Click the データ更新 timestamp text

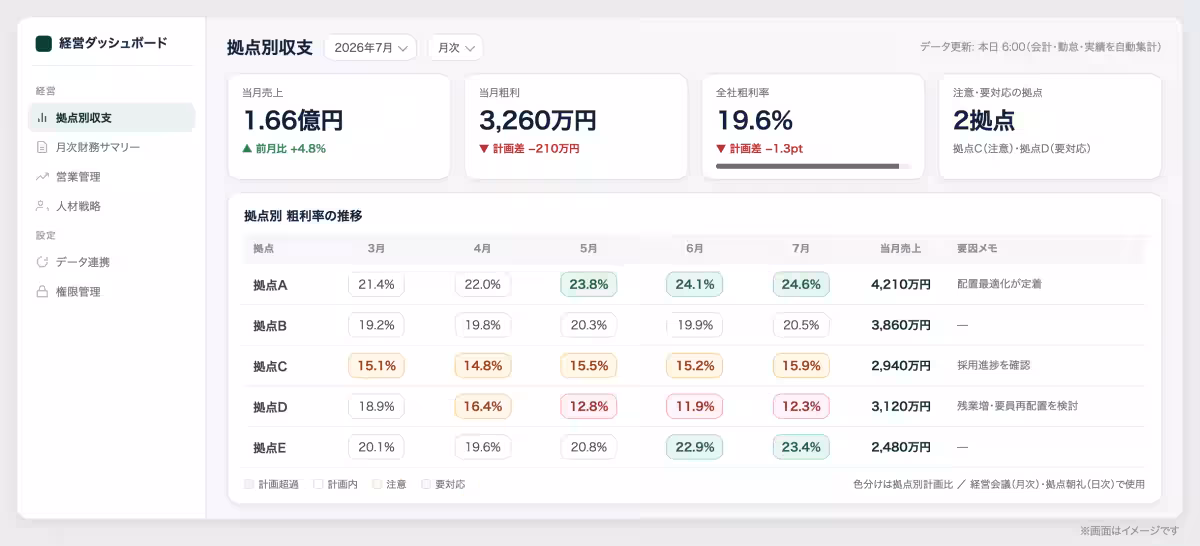point(1040,47)
